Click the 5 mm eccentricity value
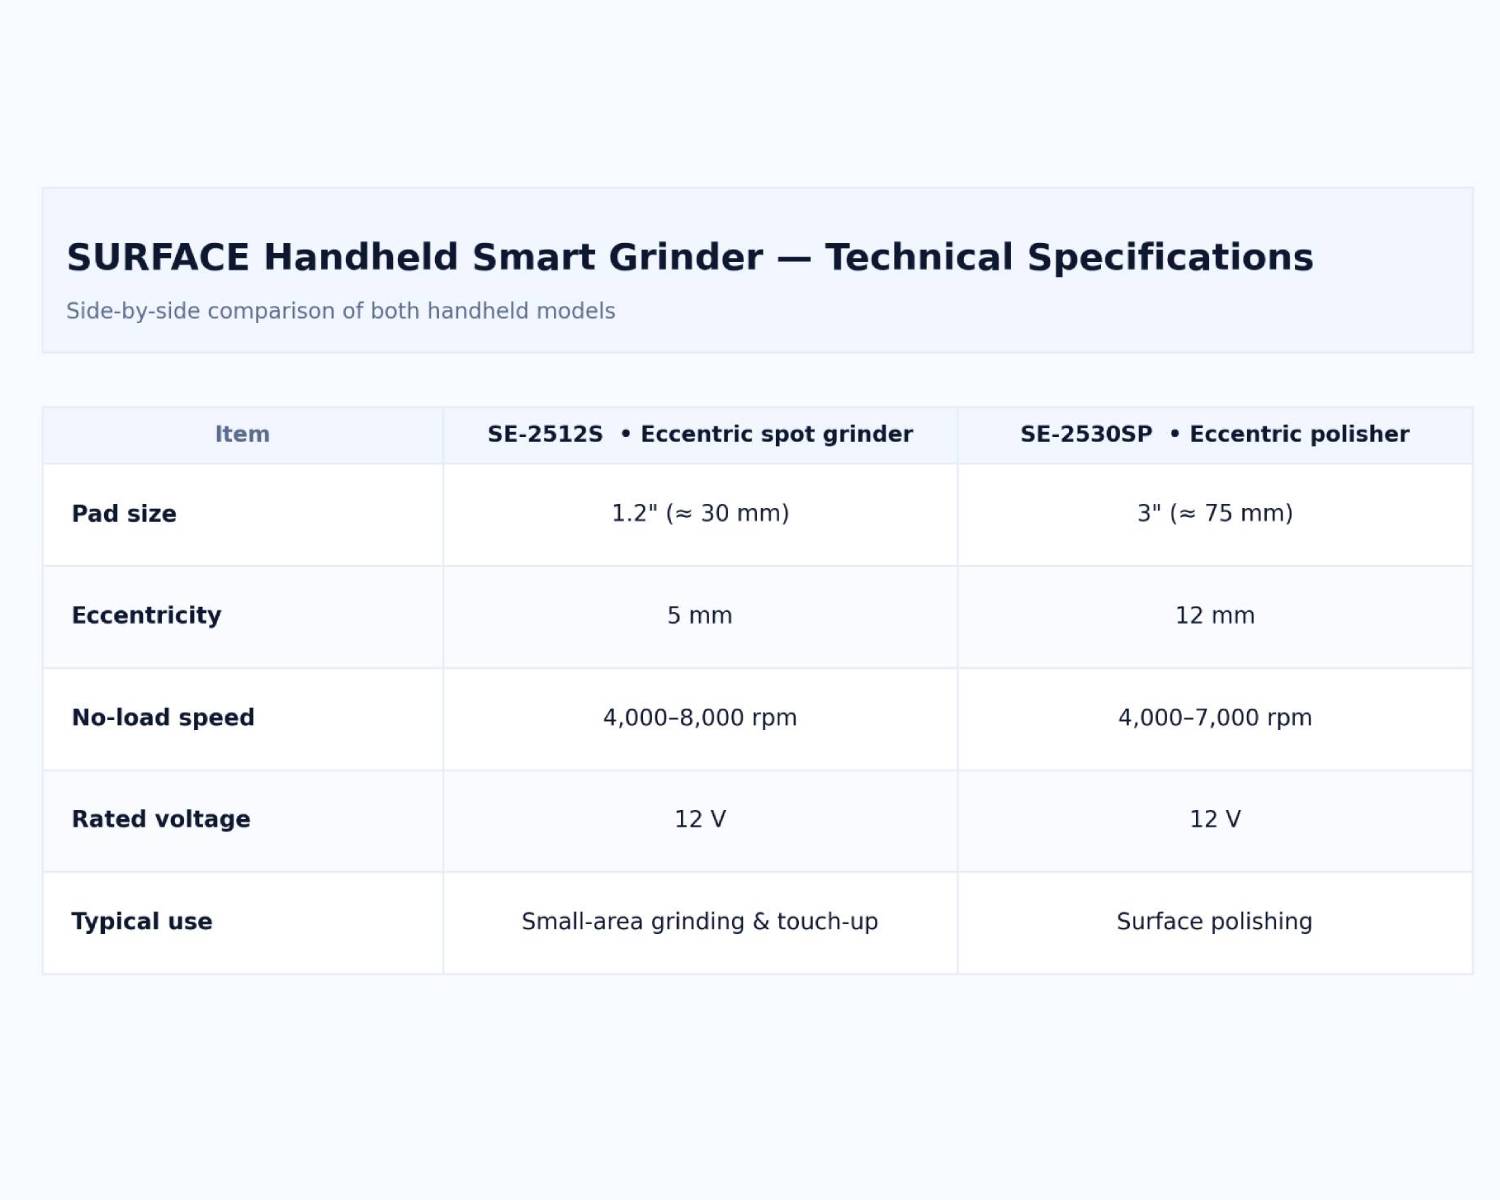 coord(700,616)
